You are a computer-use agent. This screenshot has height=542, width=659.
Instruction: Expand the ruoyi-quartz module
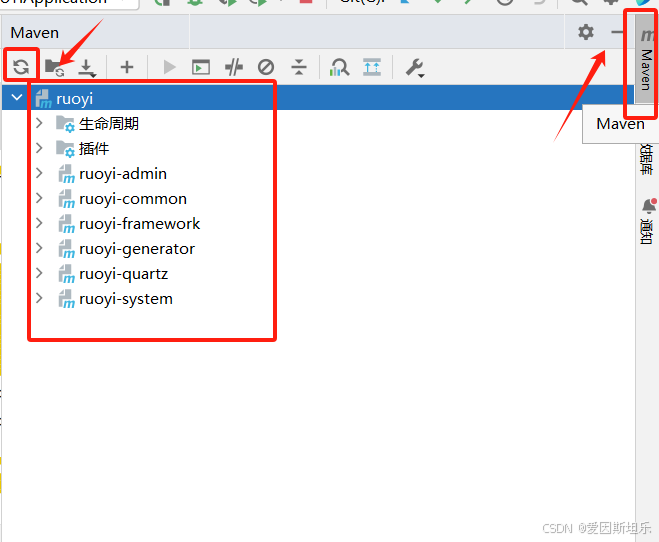[39, 273]
